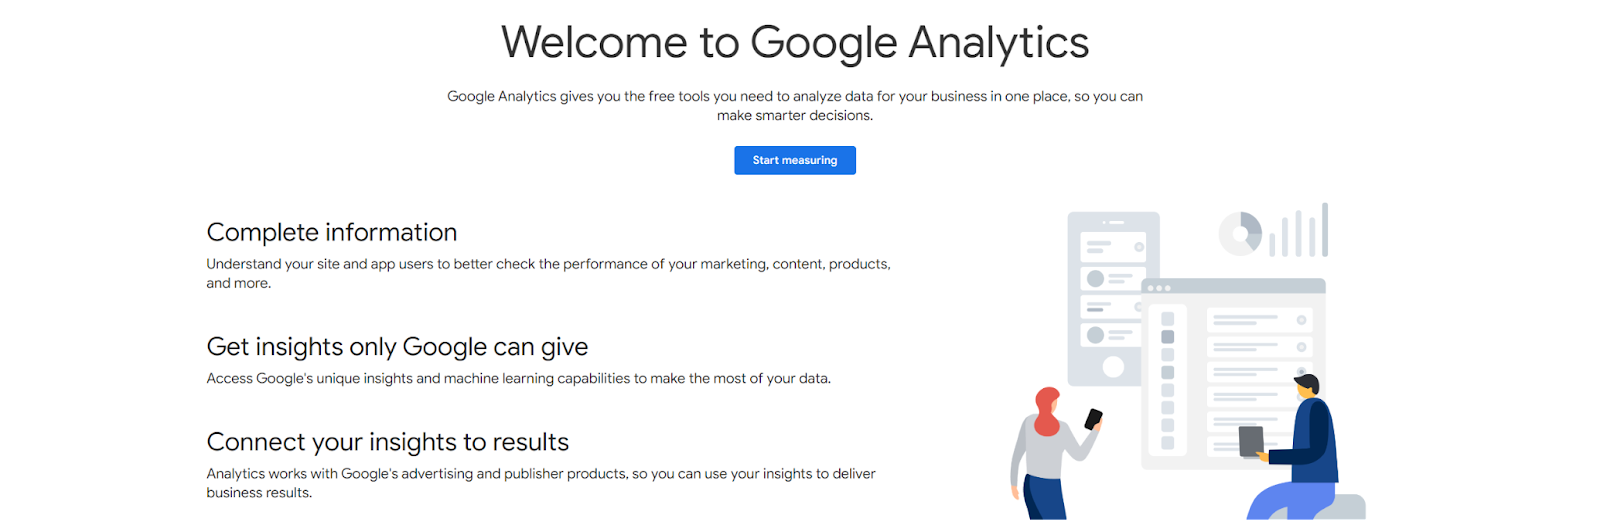Click the text about machine learning capabilities
The width and height of the screenshot is (1600, 520).
(x=518, y=378)
